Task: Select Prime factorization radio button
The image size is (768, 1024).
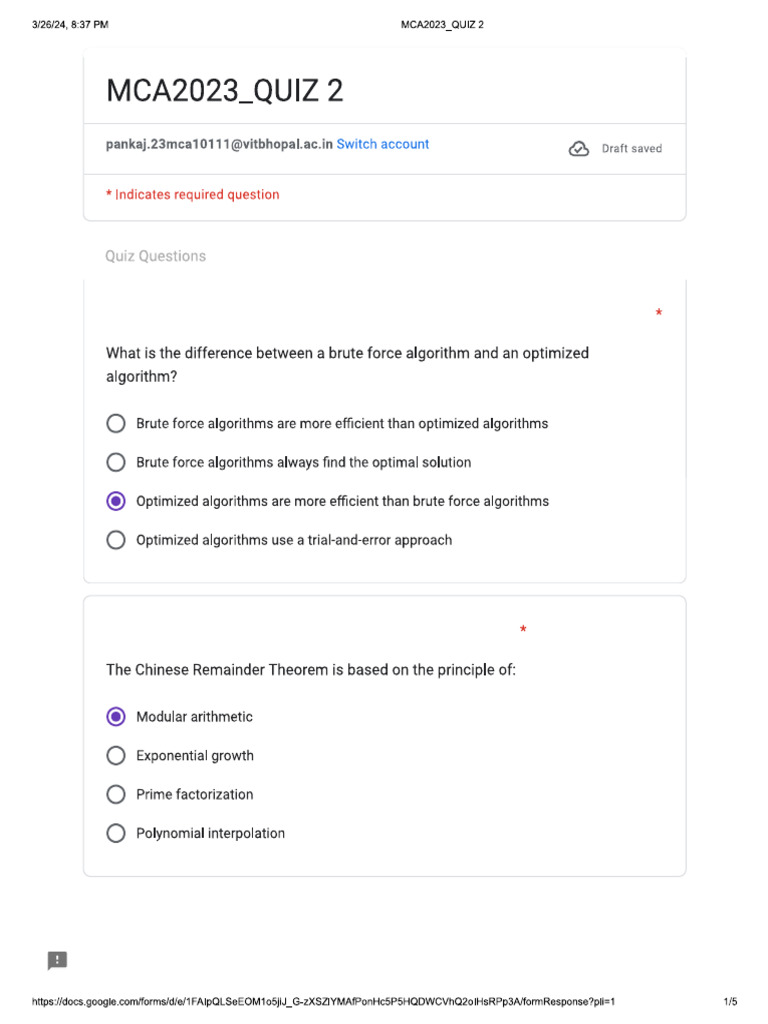Action: [x=116, y=794]
